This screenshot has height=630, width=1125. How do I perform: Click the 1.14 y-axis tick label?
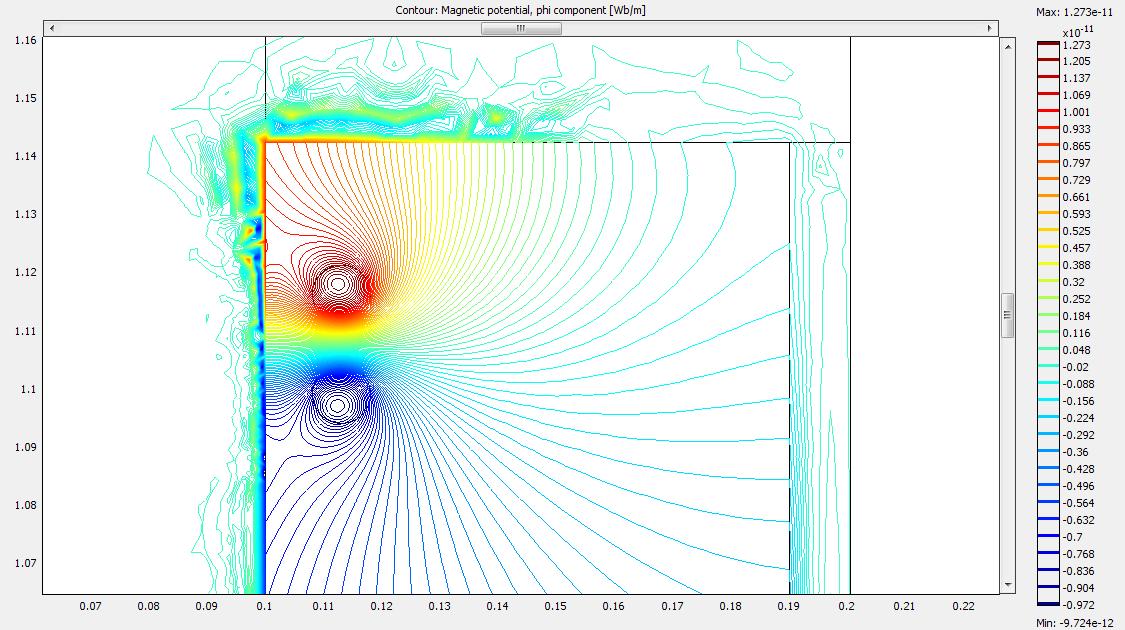(x=26, y=156)
